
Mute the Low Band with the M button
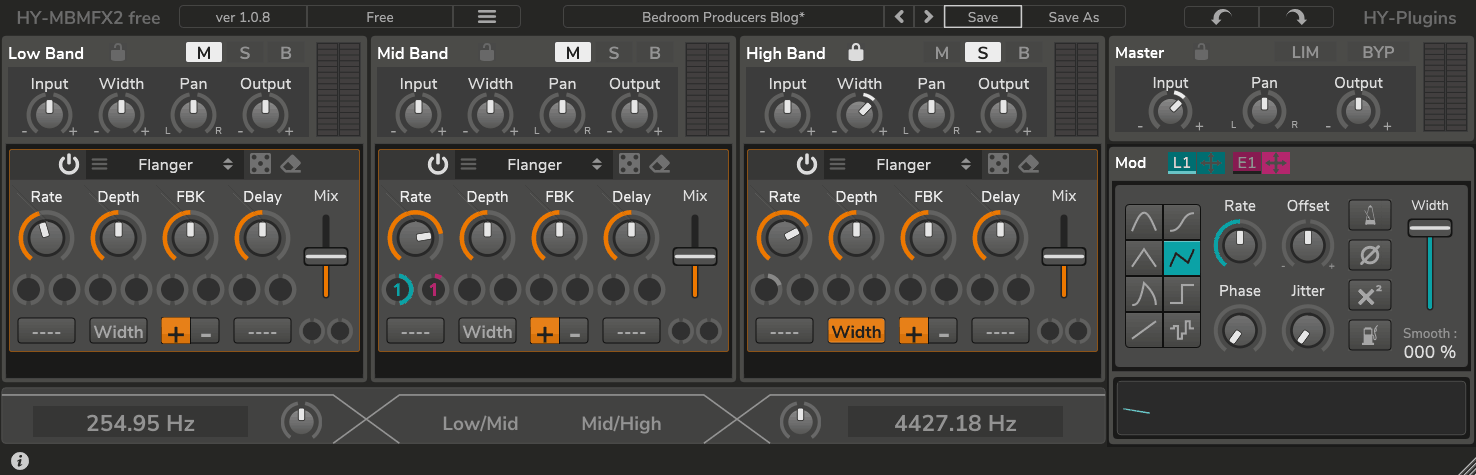204,53
